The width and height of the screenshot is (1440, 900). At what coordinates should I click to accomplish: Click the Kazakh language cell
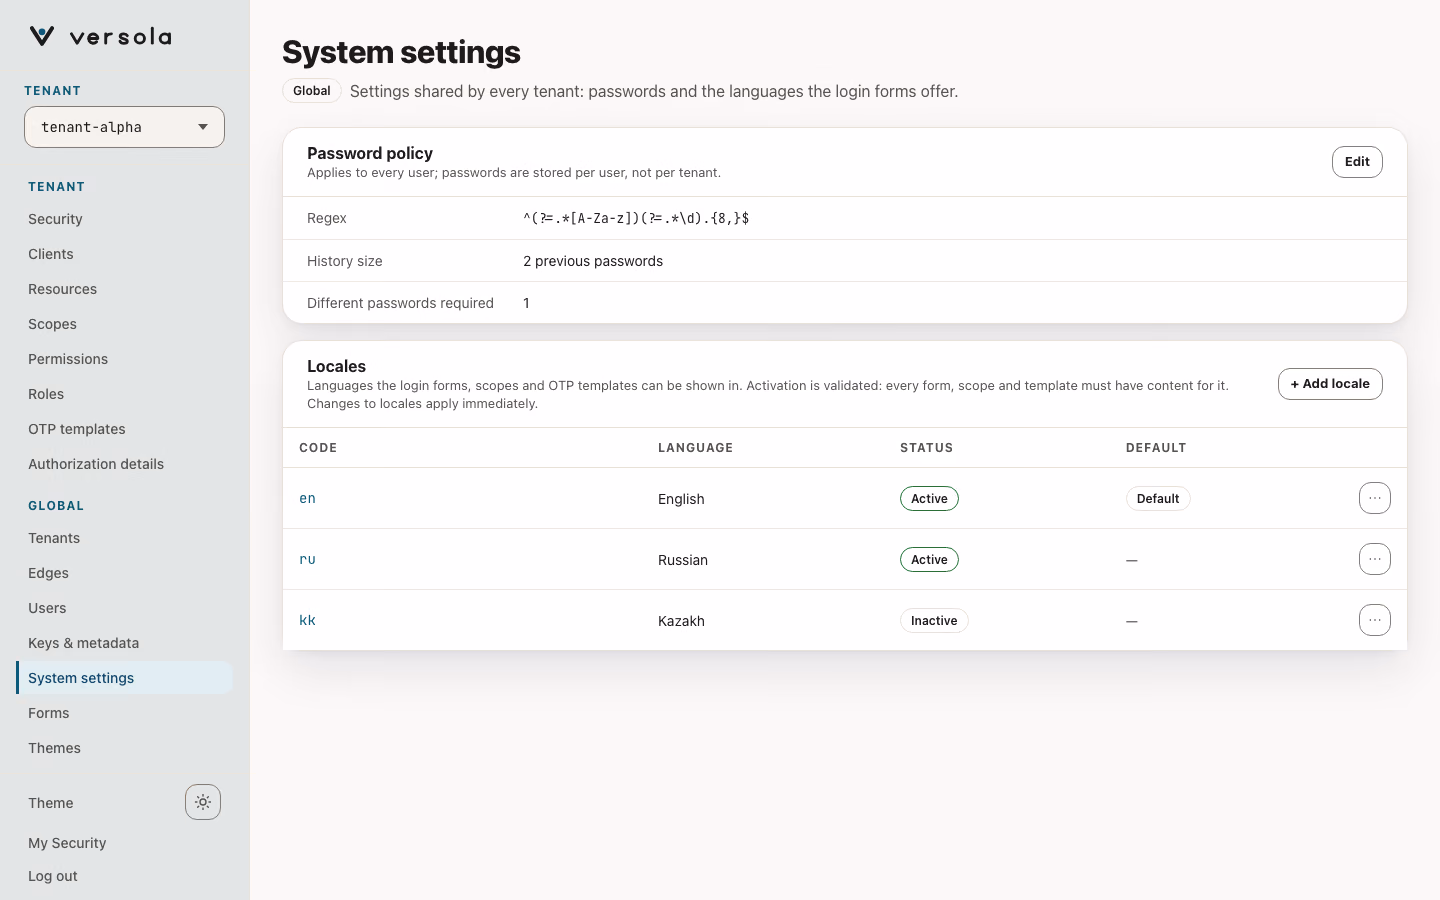[x=681, y=621]
